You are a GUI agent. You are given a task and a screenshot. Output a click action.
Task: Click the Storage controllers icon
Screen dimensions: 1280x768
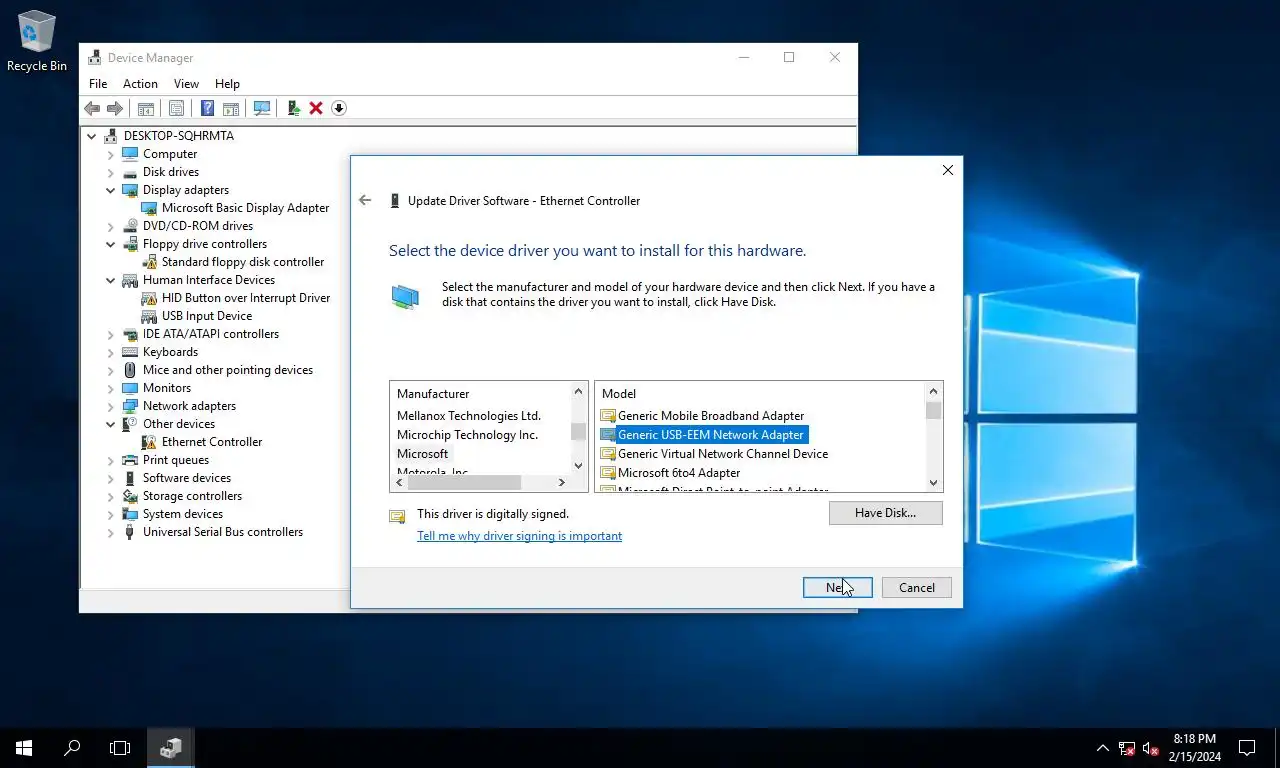[x=130, y=496]
